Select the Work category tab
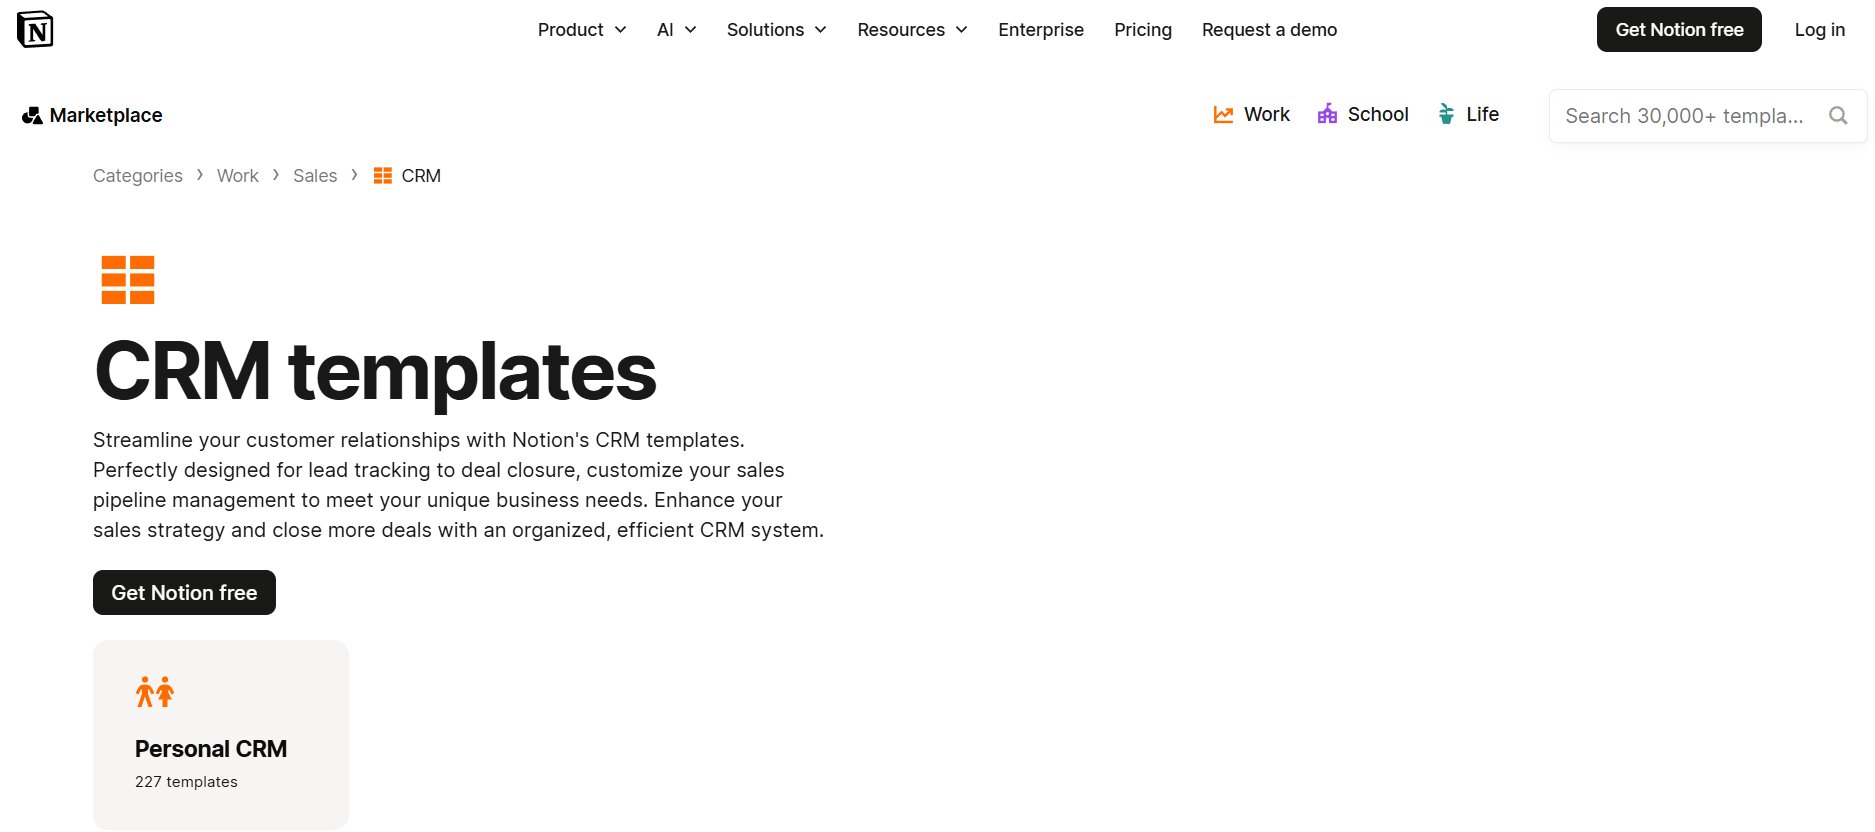This screenshot has height=832, width=1875. (x=1252, y=115)
